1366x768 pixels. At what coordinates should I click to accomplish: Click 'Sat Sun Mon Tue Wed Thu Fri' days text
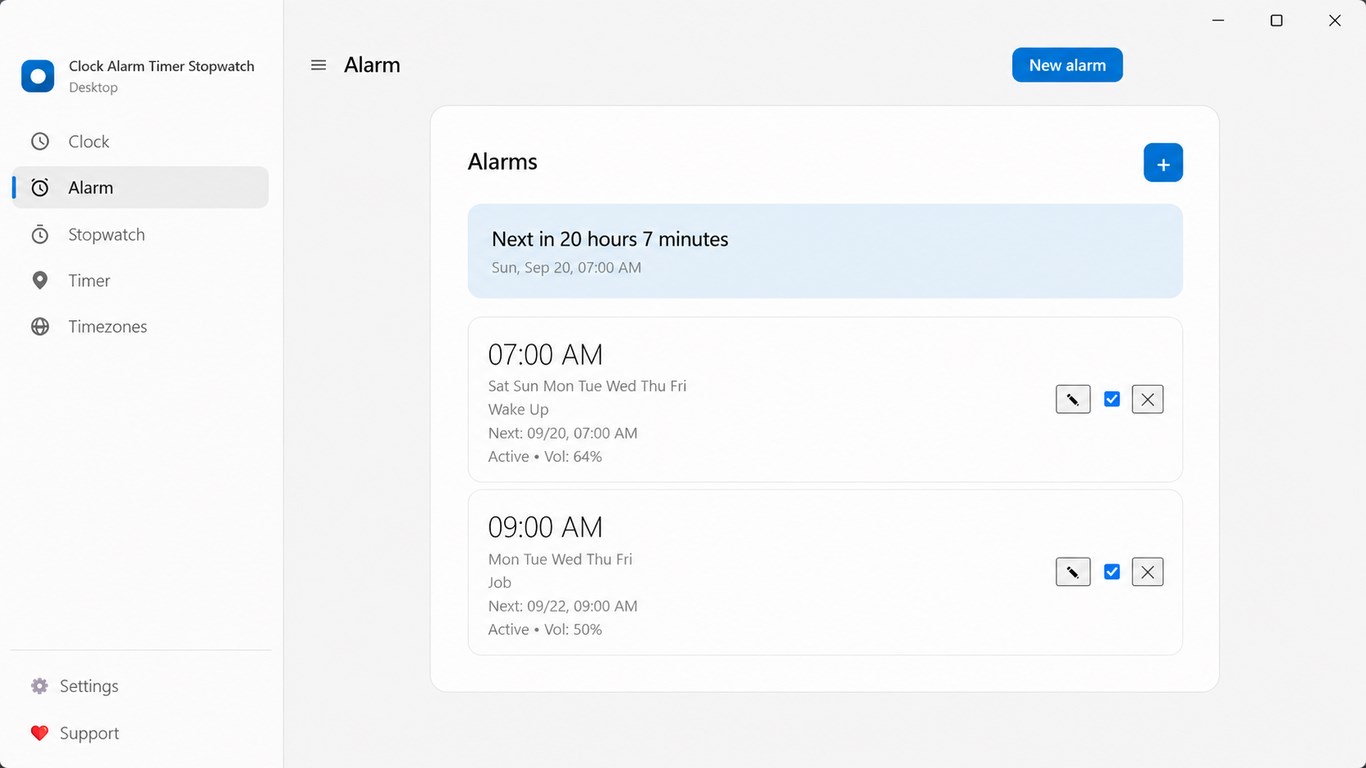coord(587,386)
